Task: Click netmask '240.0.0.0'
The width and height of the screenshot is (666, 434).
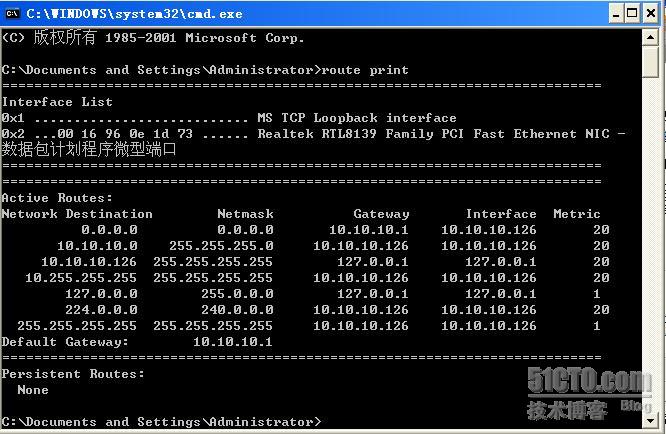Action: (237, 310)
